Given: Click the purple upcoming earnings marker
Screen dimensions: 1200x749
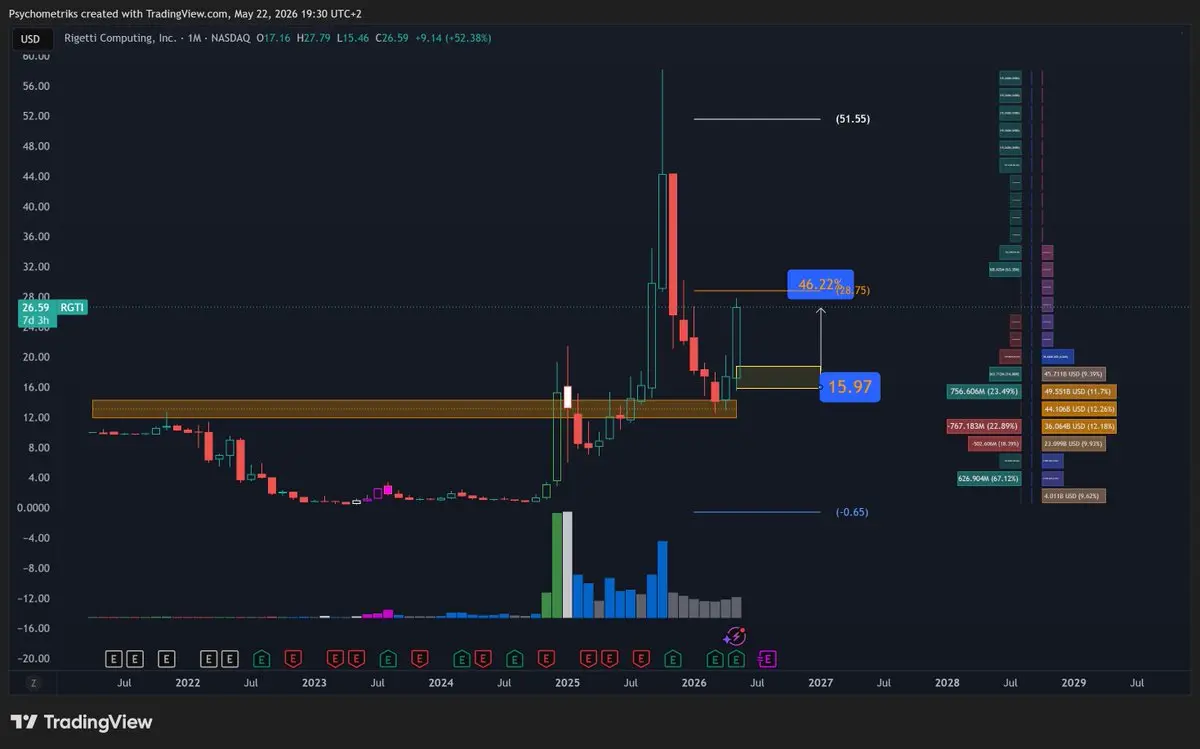Looking at the screenshot, I should tap(769, 658).
